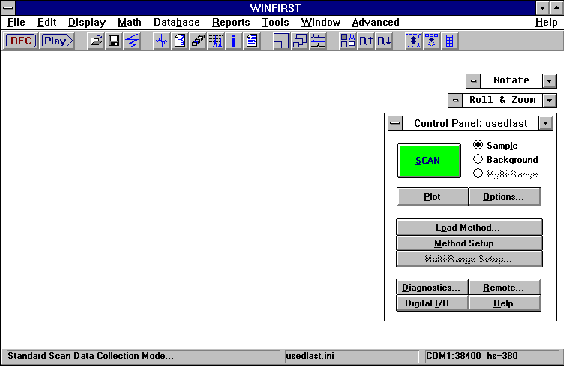Open the Window menu

click(x=320, y=22)
